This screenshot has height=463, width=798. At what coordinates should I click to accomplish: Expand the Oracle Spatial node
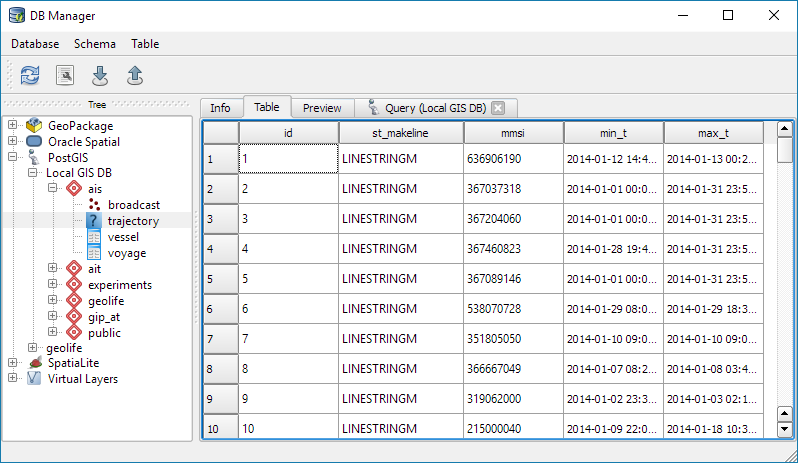click(x=12, y=142)
